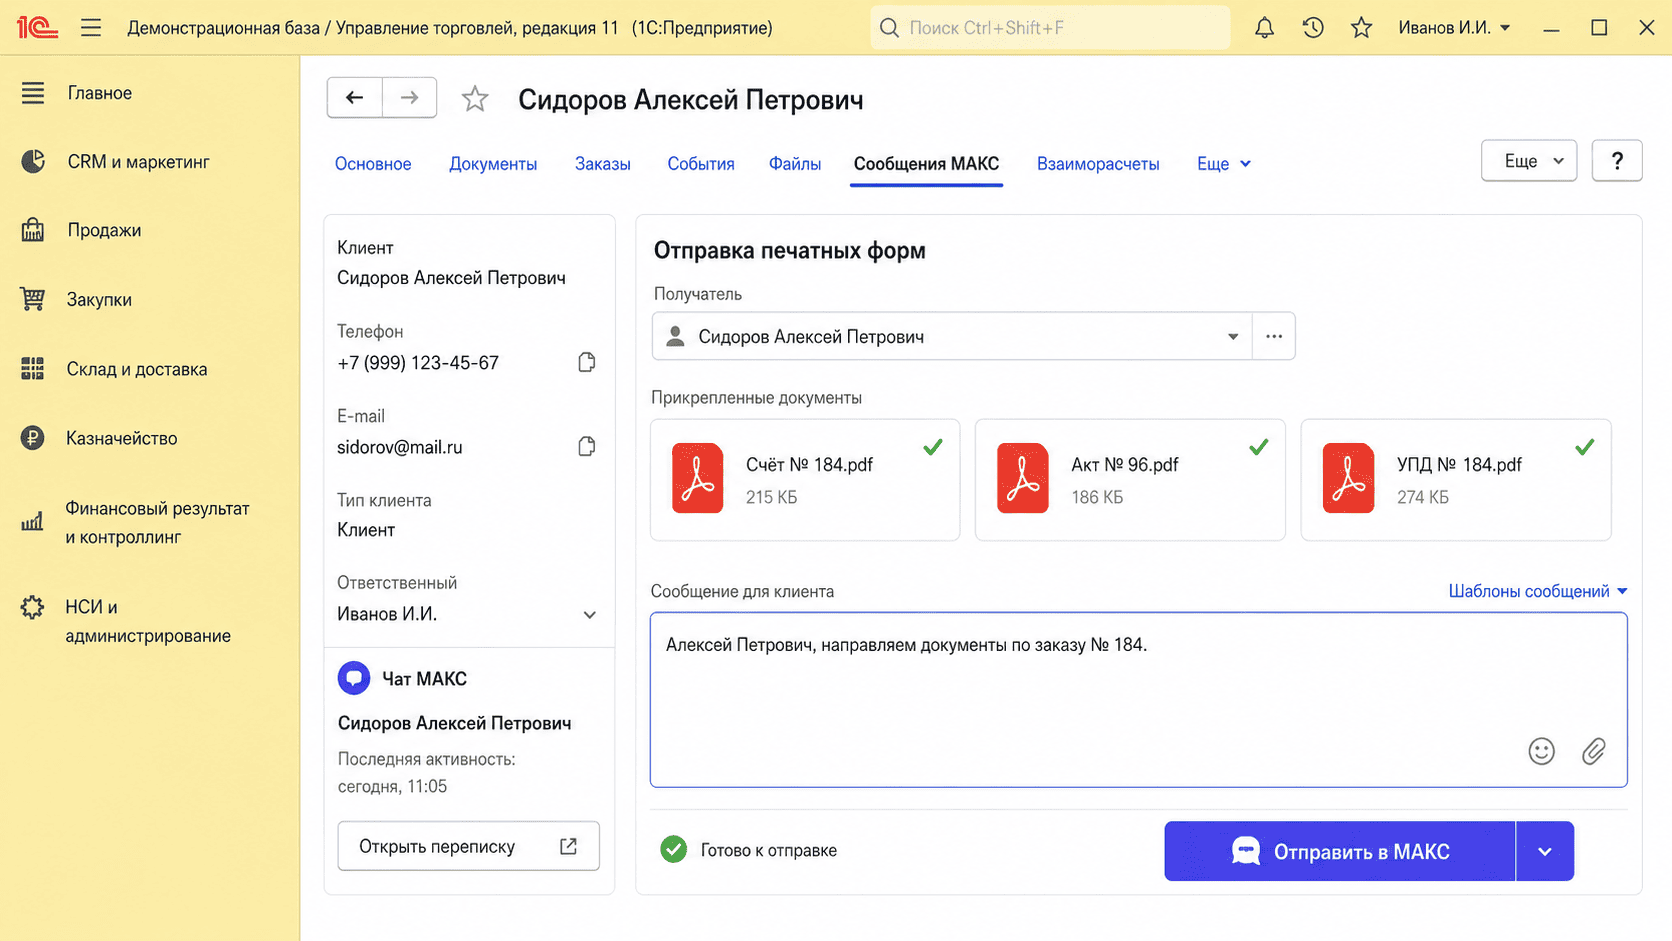This screenshot has height=941, width=1672.
Task: Open history clock icon
Action: pos(1313,27)
